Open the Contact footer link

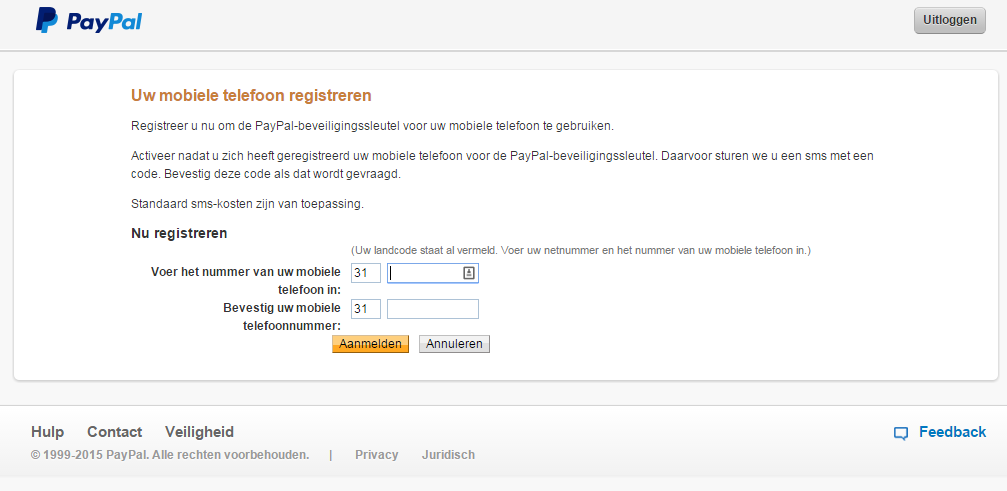click(x=115, y=432)
